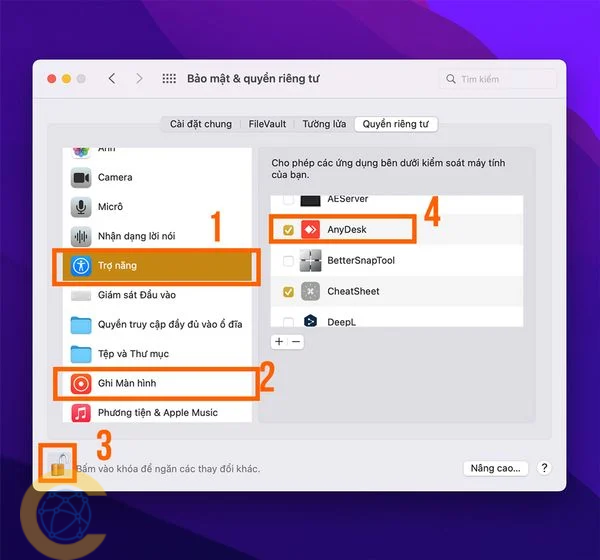Select the Ghi Màn hình label
This screenshot has width=600, height=560.
coord(127,383)
